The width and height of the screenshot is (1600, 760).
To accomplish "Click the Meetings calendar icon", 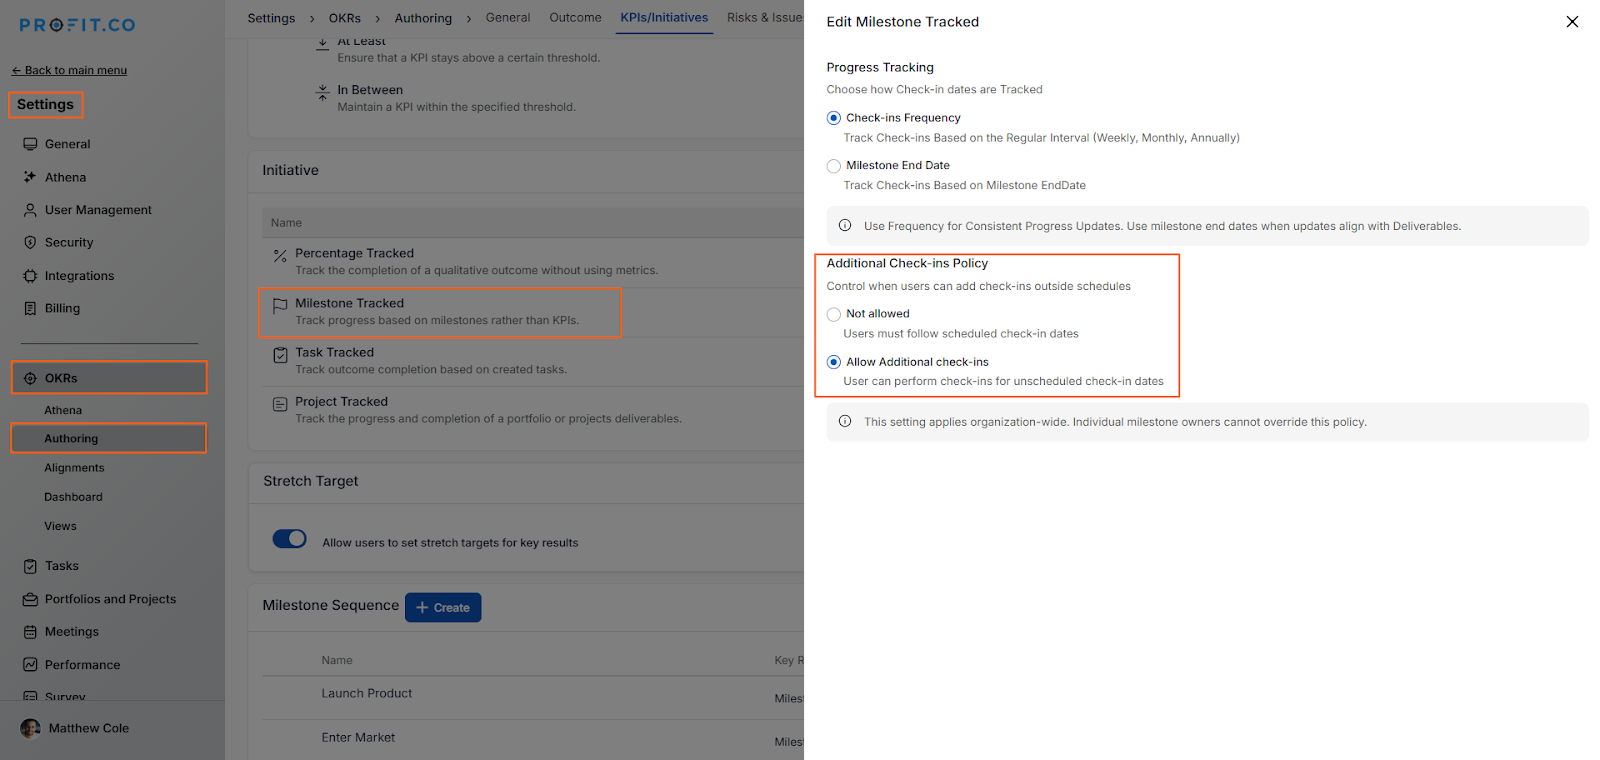I will pyautogui.click(x=30, y=632).
